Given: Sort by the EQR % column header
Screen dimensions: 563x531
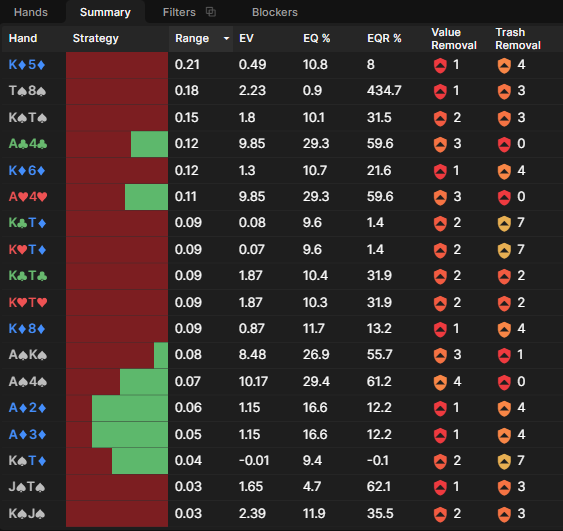Looking at the screenshot, I should (x=384, y=38).
